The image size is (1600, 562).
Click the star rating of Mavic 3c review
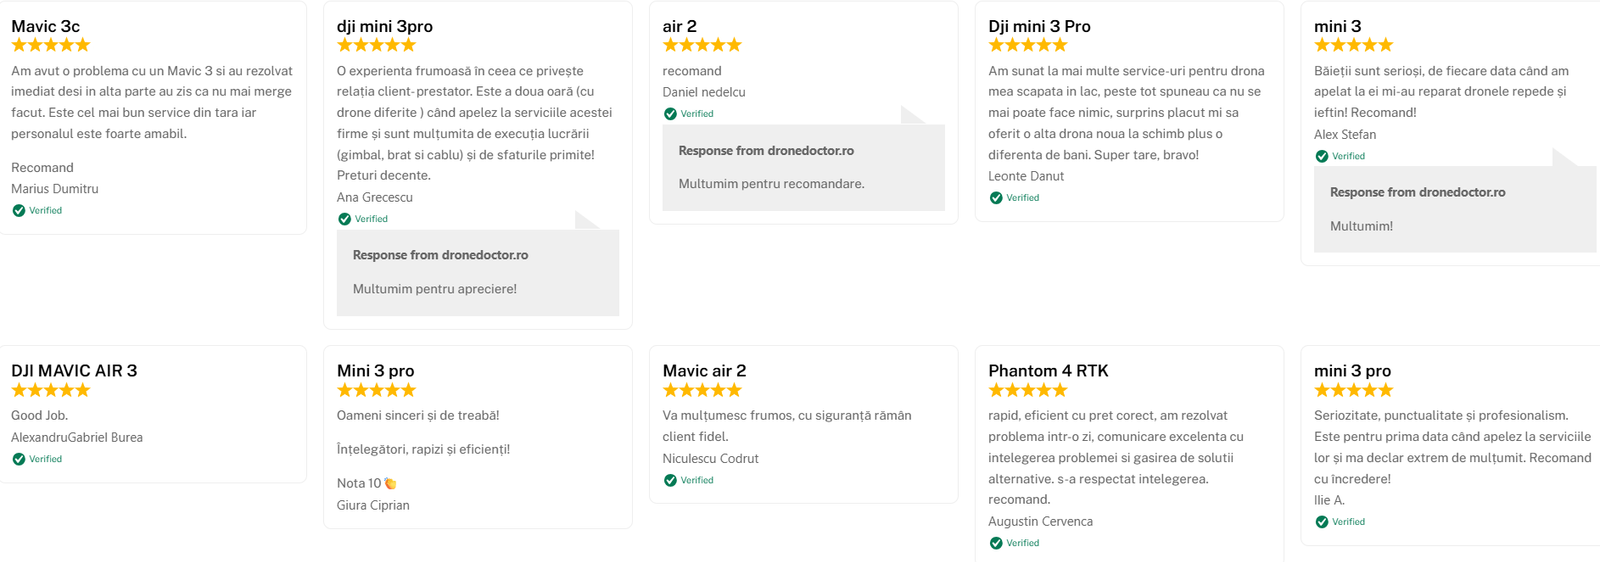point(51,45)
